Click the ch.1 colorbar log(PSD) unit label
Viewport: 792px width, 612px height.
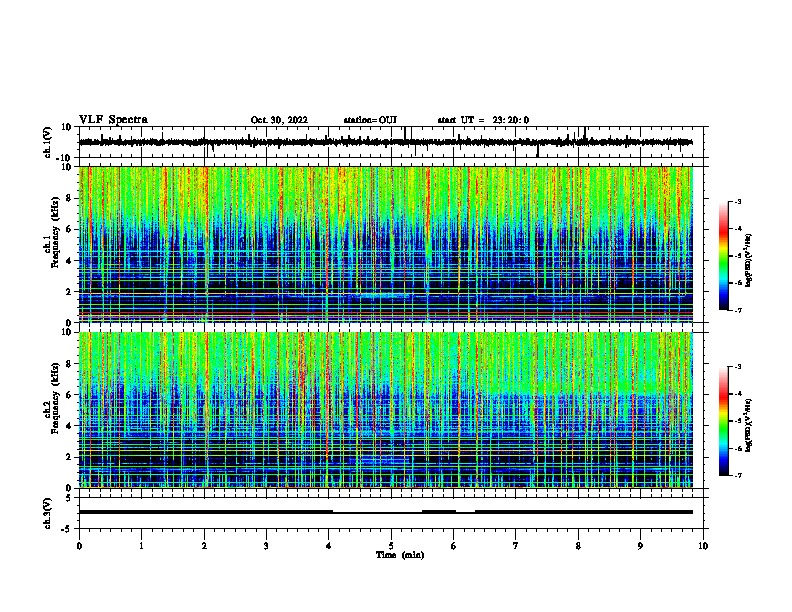(748, 261)
